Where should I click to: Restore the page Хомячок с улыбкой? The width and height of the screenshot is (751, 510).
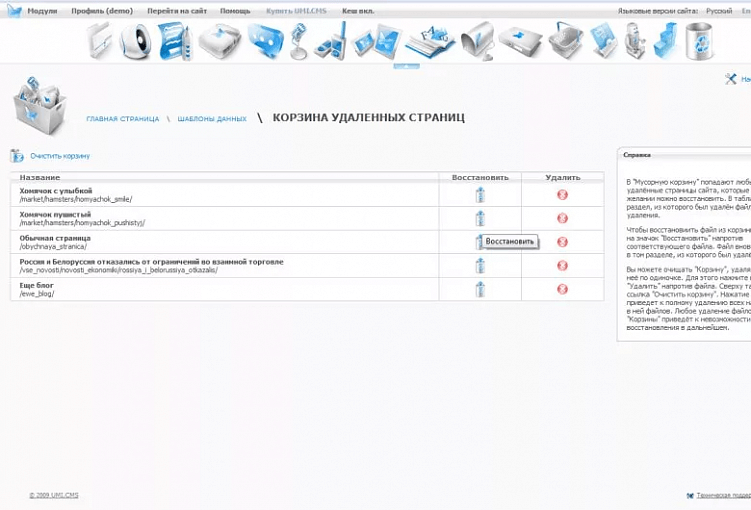pyautogui.click(x=480, y=195)
